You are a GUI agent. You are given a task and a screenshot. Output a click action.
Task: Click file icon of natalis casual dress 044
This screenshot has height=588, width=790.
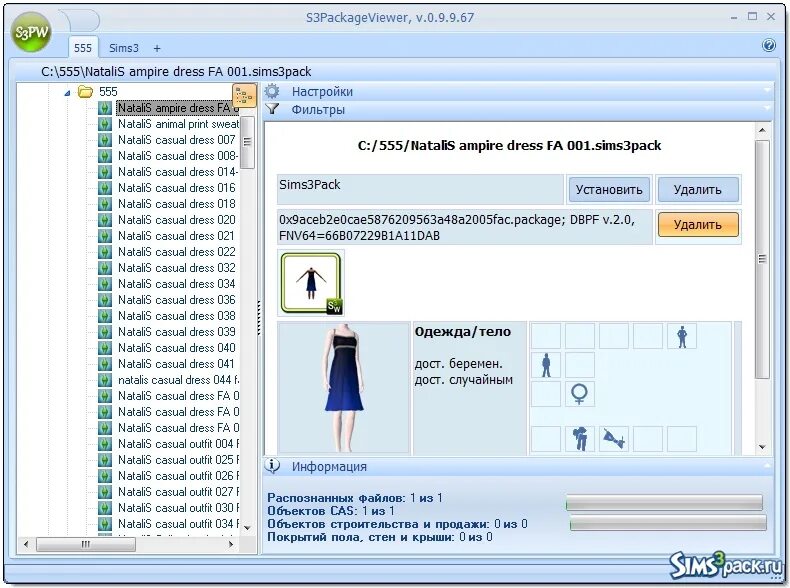(105, 380)
